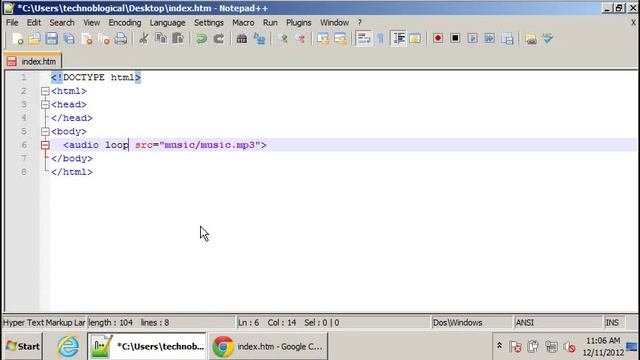Click the Close All toolbar icon

[104, 39]
